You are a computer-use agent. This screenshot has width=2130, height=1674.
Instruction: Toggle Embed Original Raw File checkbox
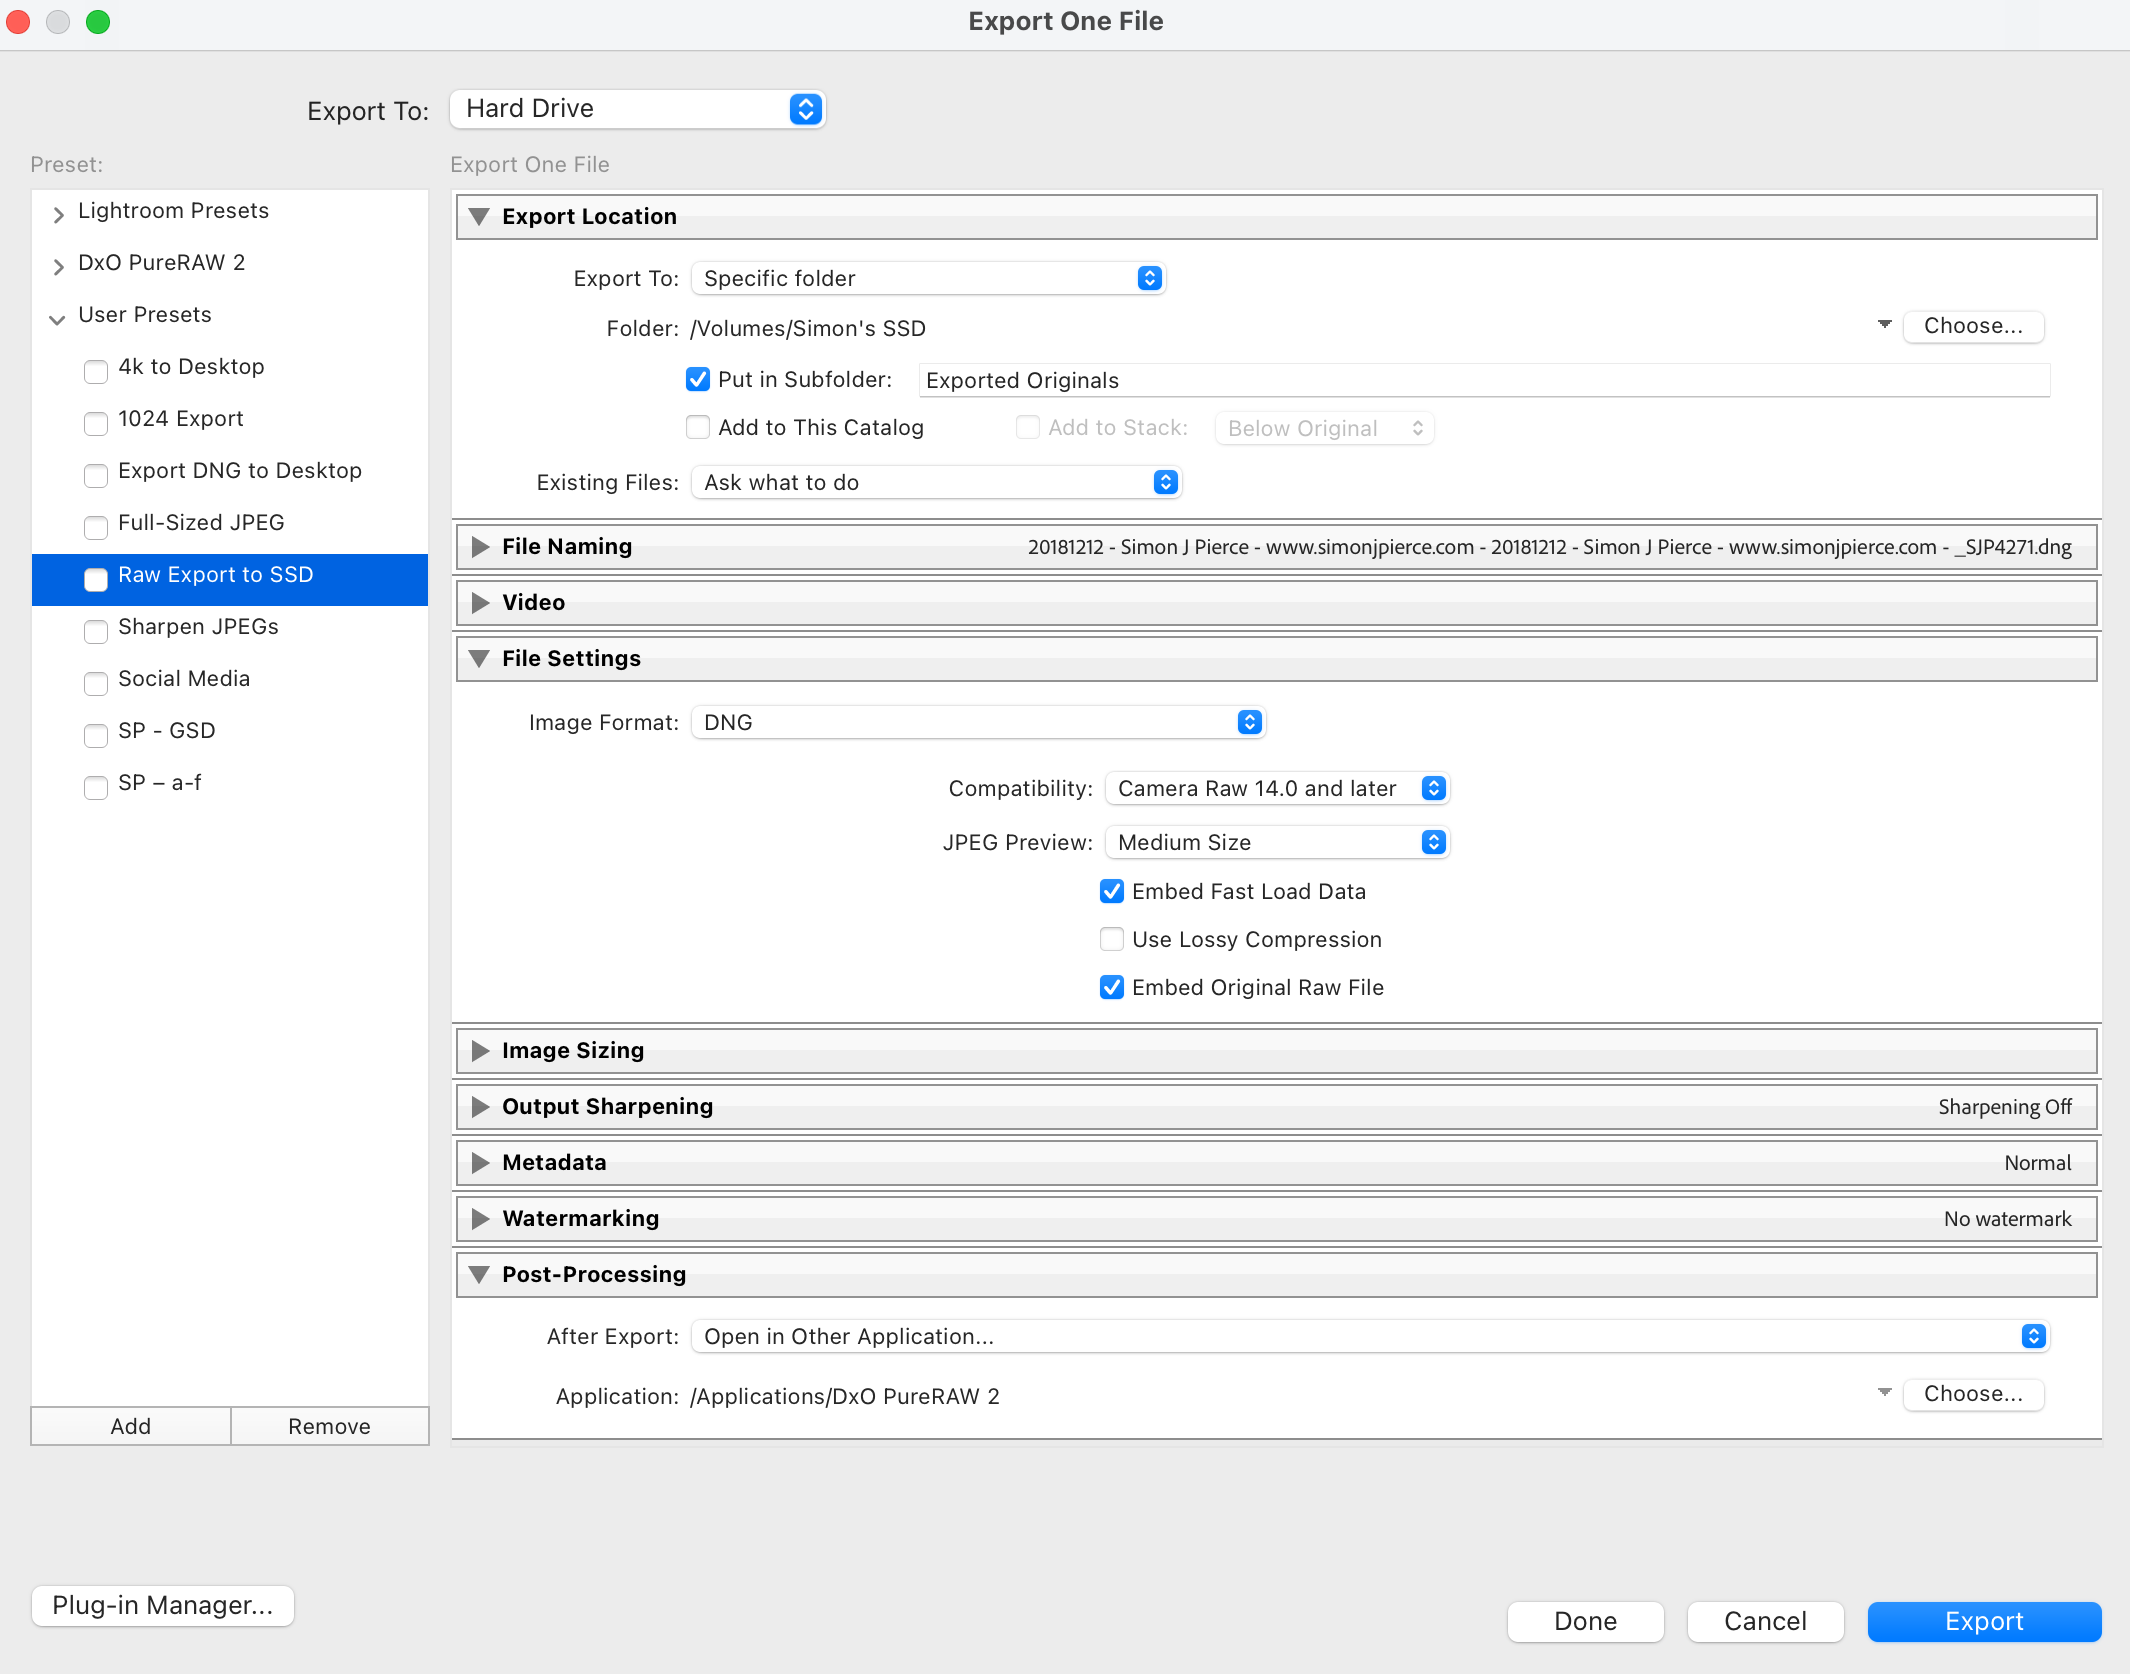click(x=1112, y=988)
